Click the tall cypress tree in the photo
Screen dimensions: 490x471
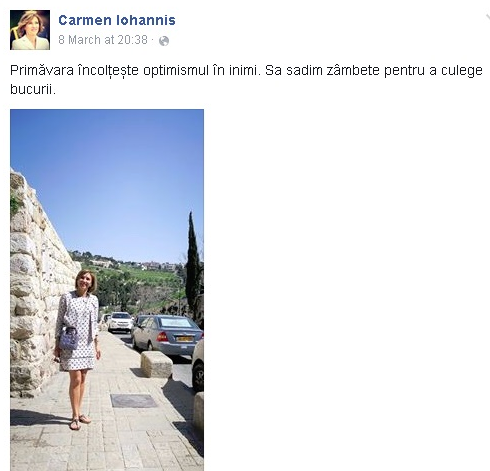point(193,266)
